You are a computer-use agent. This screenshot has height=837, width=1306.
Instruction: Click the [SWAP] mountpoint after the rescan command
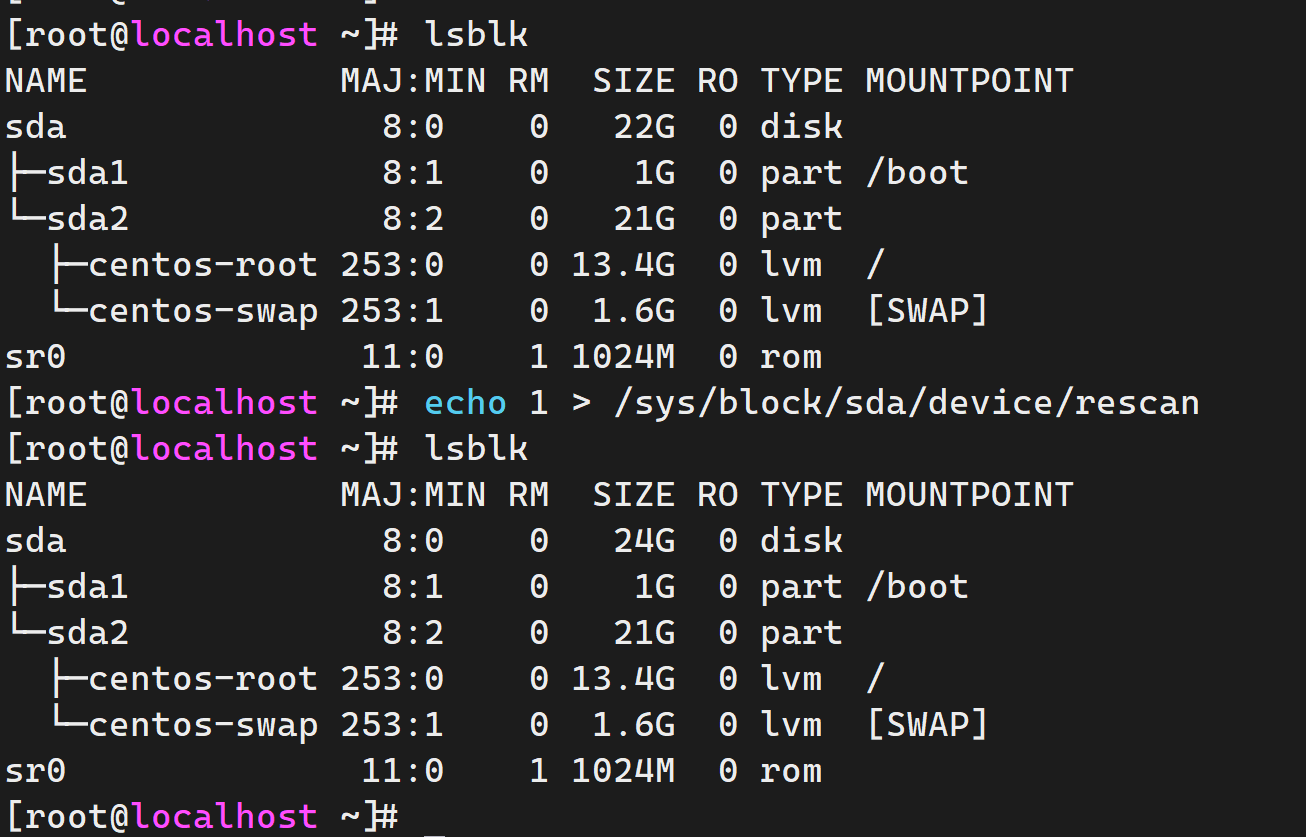tap(926, 725)
